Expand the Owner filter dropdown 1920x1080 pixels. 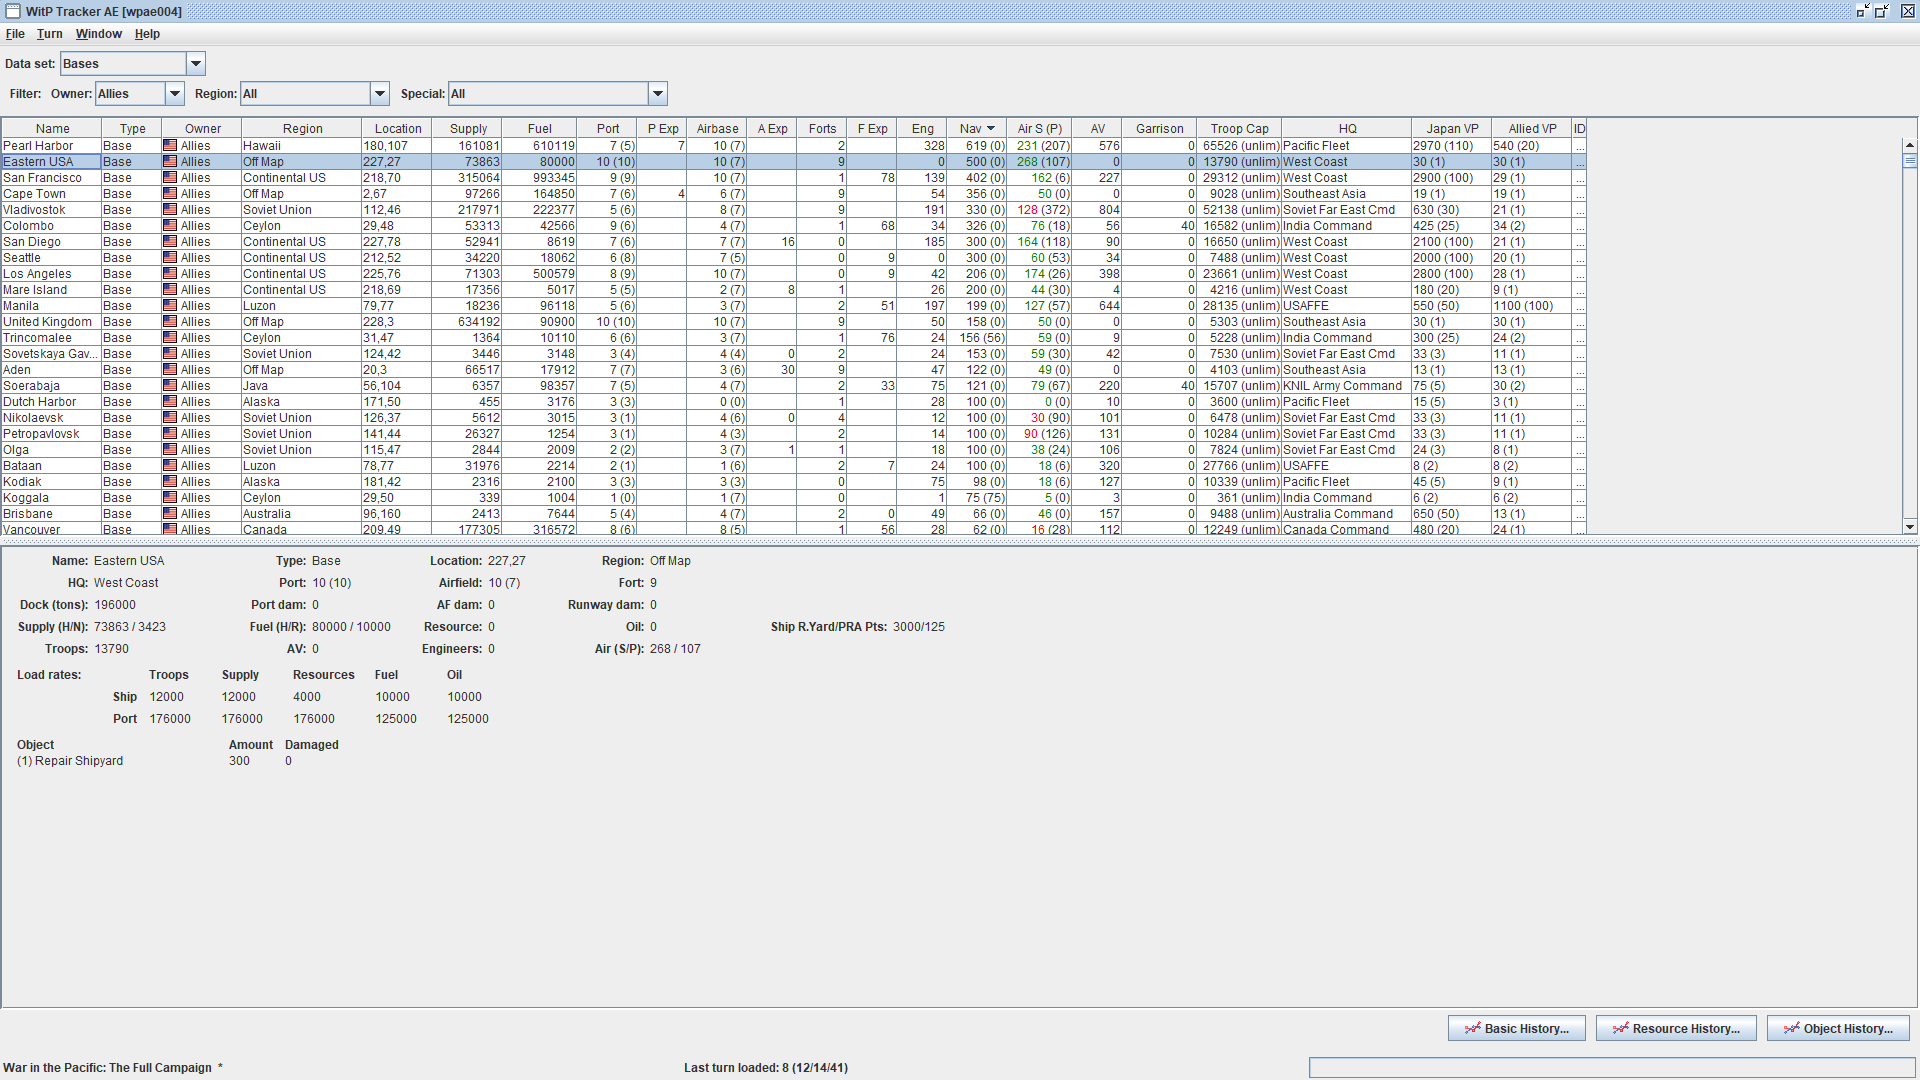175,94
